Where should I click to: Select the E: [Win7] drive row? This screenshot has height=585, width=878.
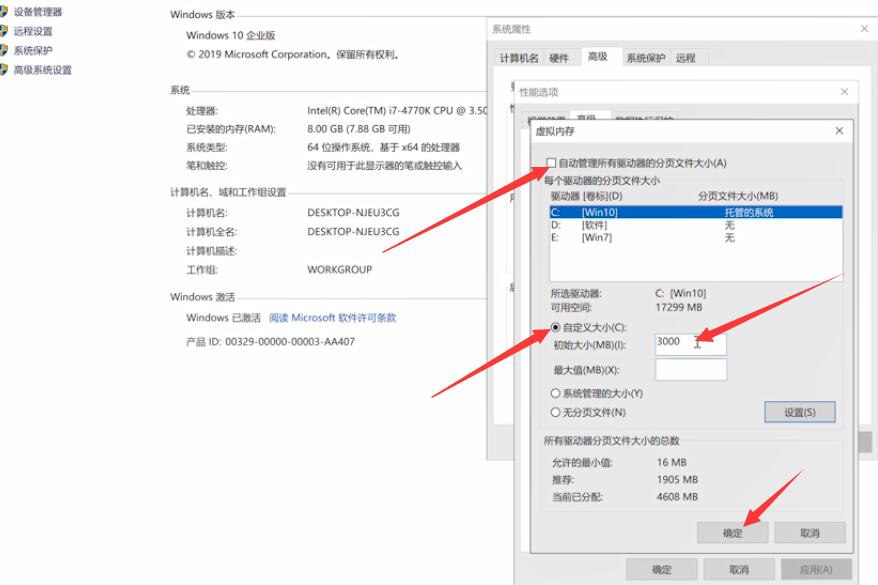[x=696, y=238]
